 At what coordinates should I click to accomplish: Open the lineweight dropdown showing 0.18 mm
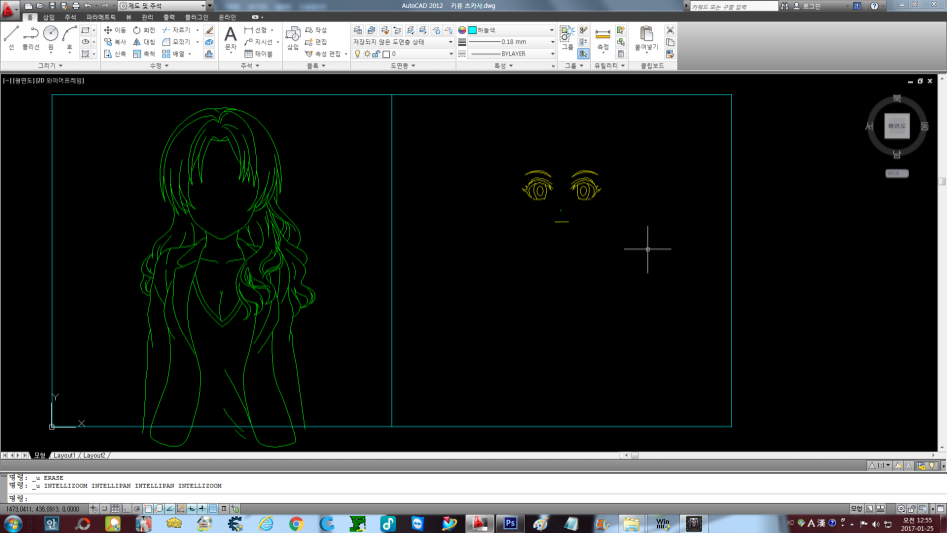coord(512,42)
